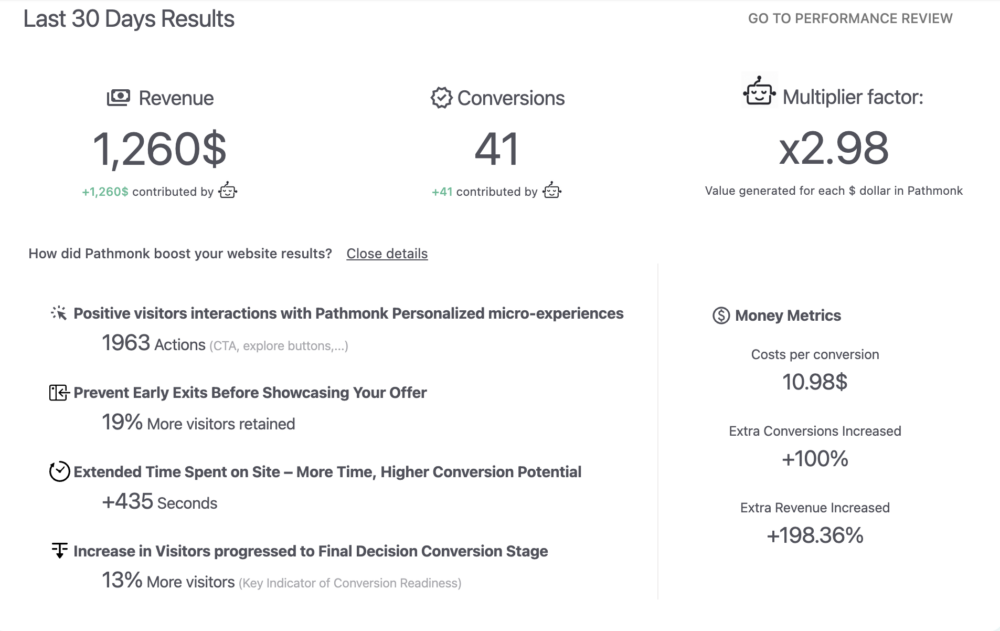1000x631 pixels.
Task: Click the clock icon for time spent
Action: [x=59, y=471]
